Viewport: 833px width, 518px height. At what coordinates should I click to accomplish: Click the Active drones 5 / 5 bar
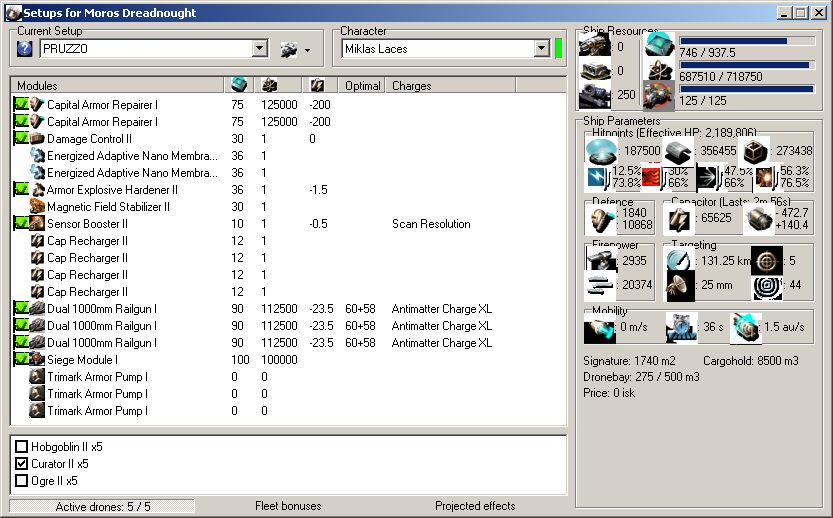point(103,506)
